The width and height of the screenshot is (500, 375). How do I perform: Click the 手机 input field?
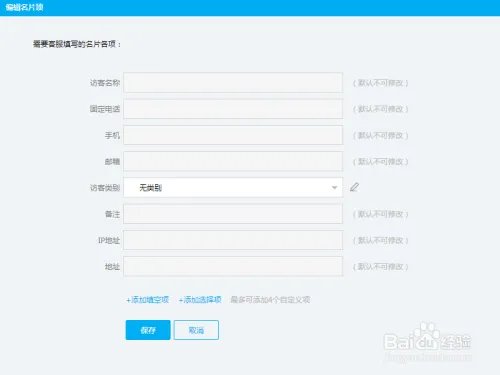point(233,135)
